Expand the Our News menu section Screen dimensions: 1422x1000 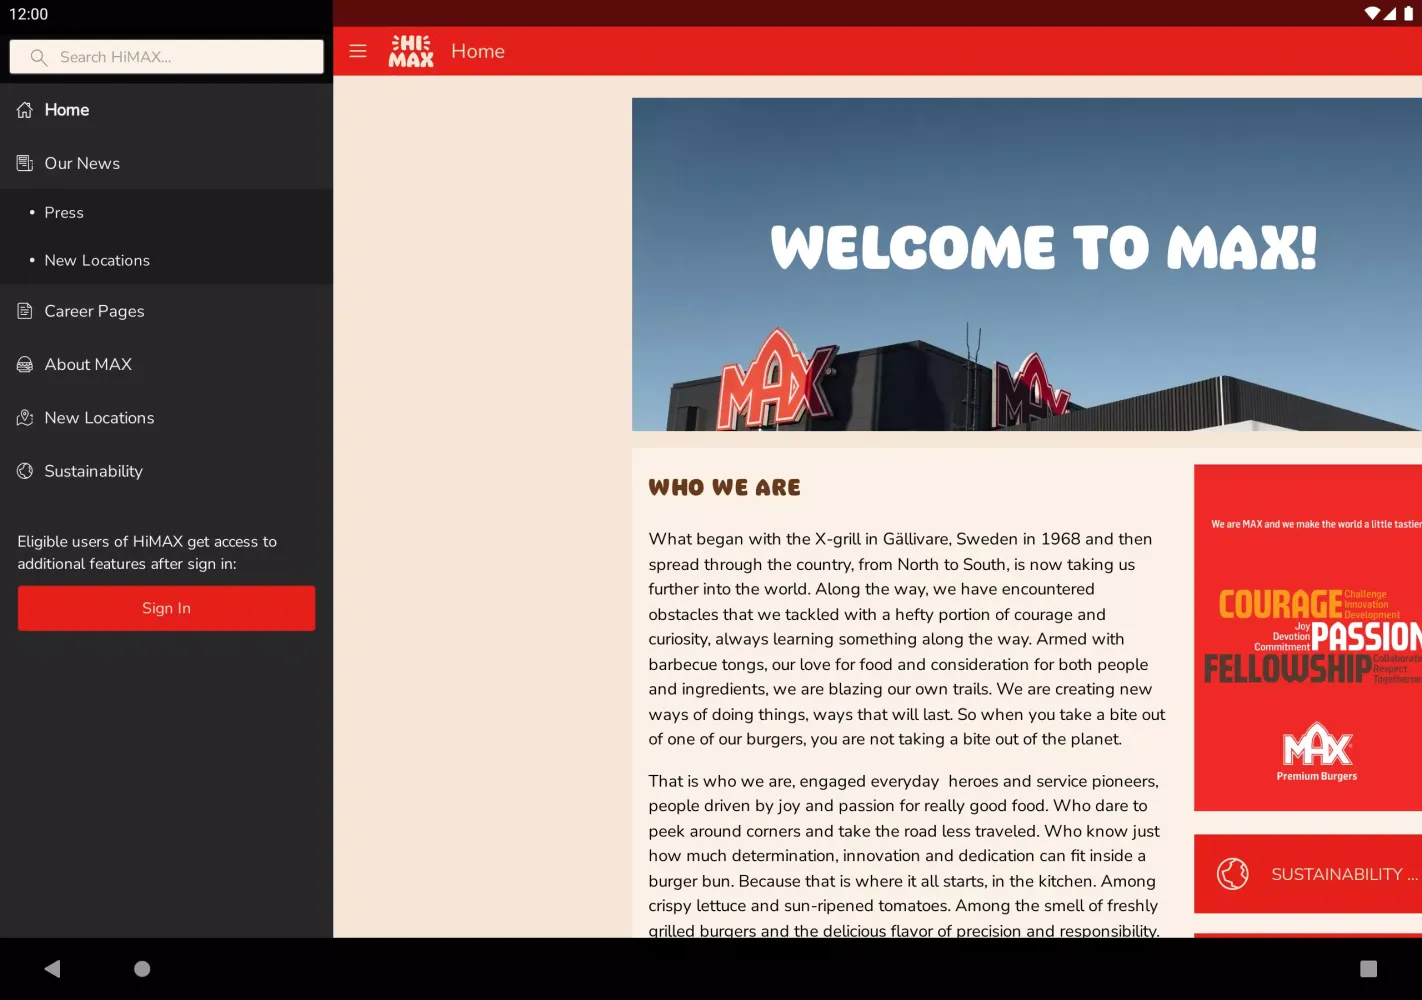(x=82, y=163)
